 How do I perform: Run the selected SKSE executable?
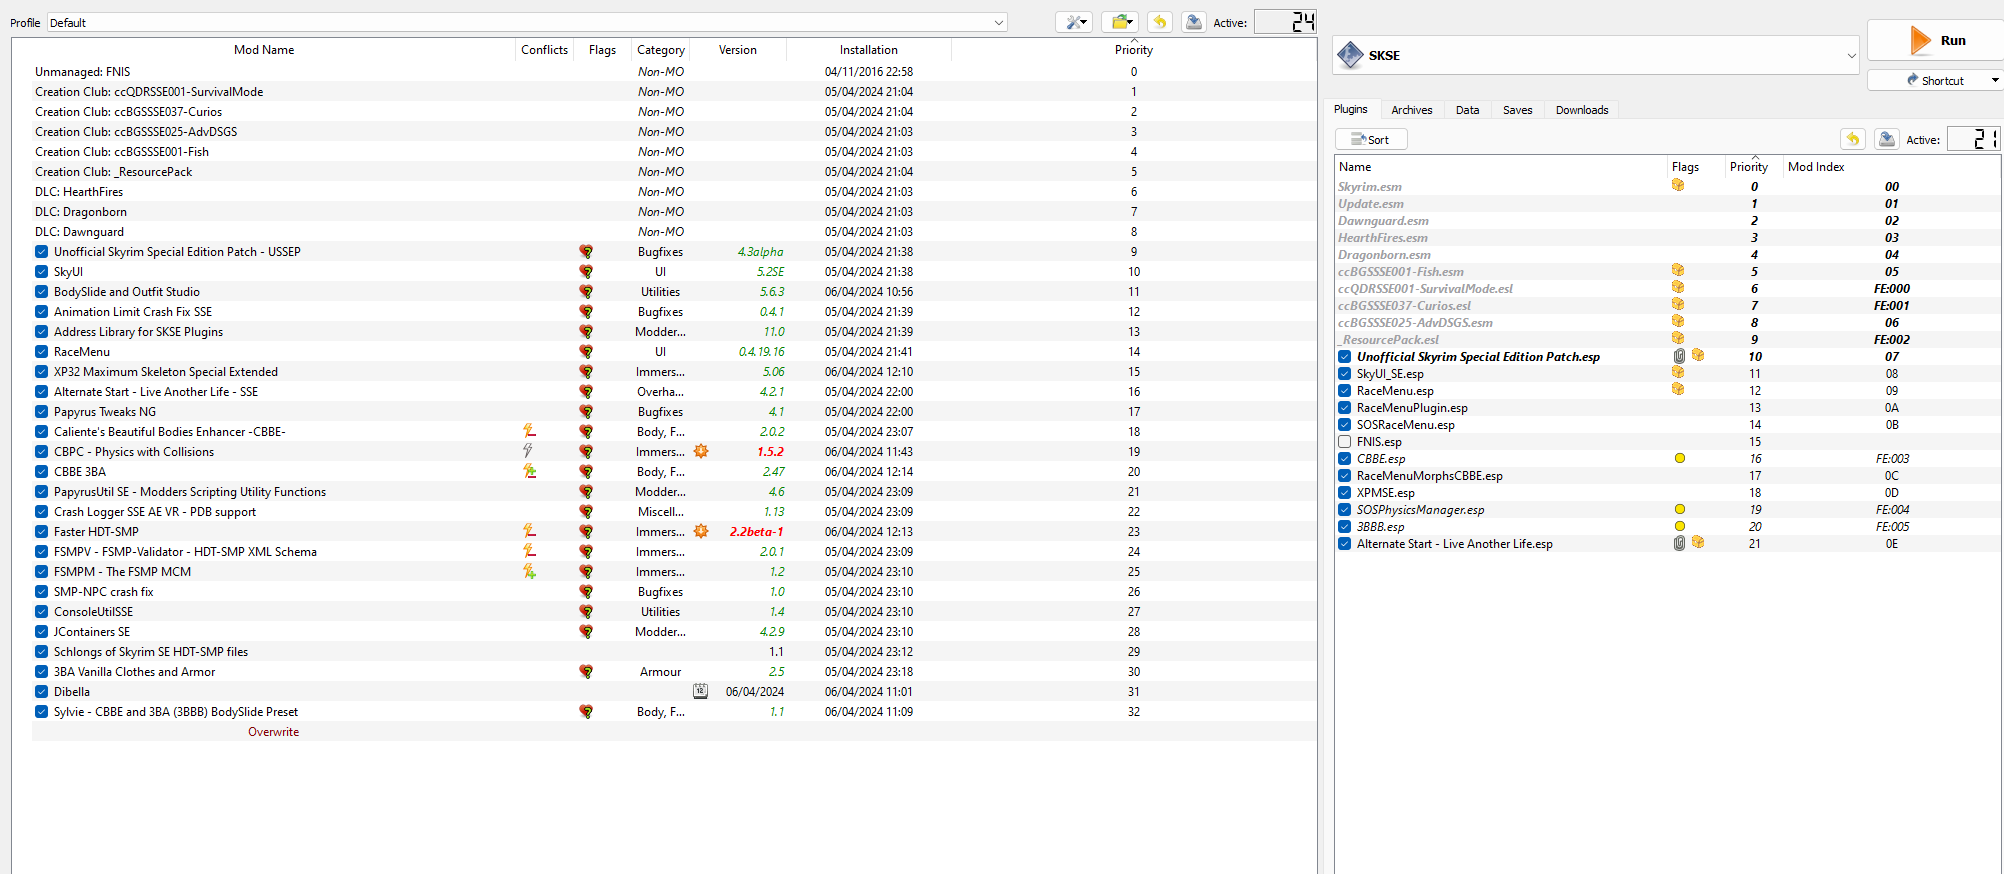pyautogui.click(x=1937, y=41)
